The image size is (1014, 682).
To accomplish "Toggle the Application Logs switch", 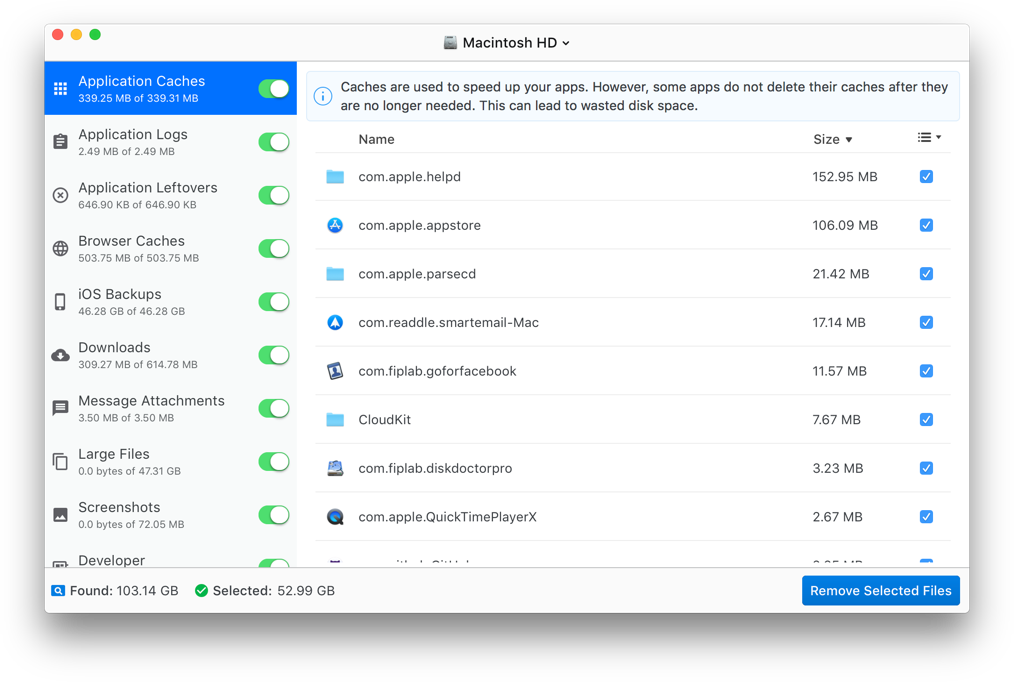I will (274, 142).
